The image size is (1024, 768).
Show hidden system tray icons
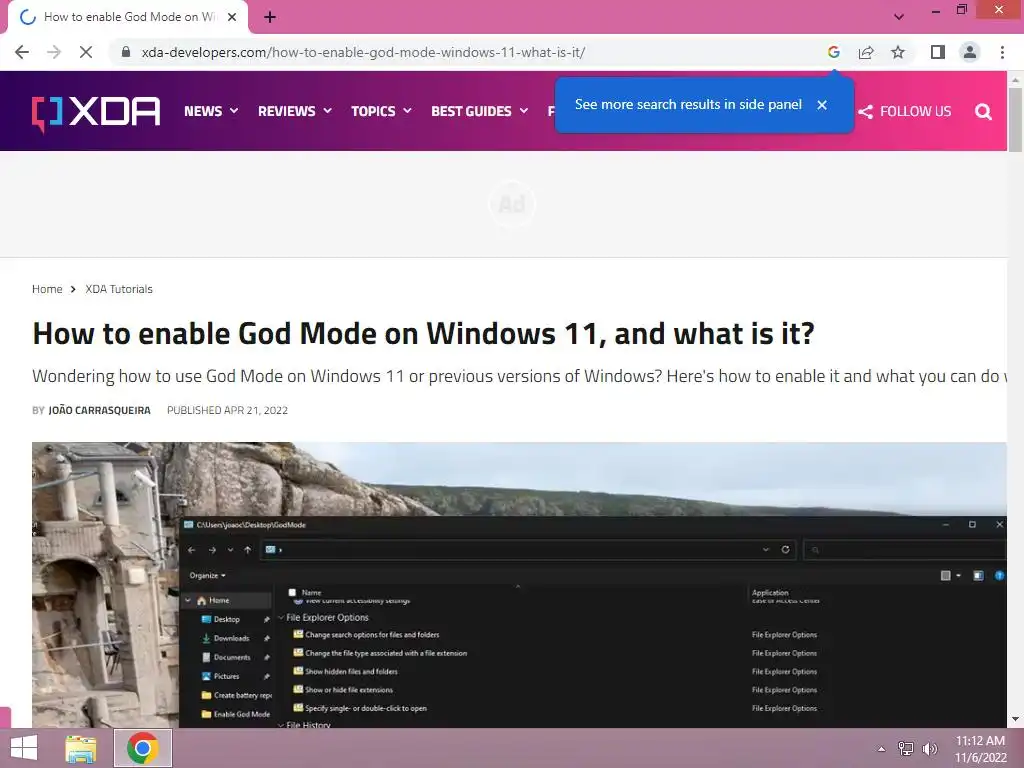click(x=881, y=749)
